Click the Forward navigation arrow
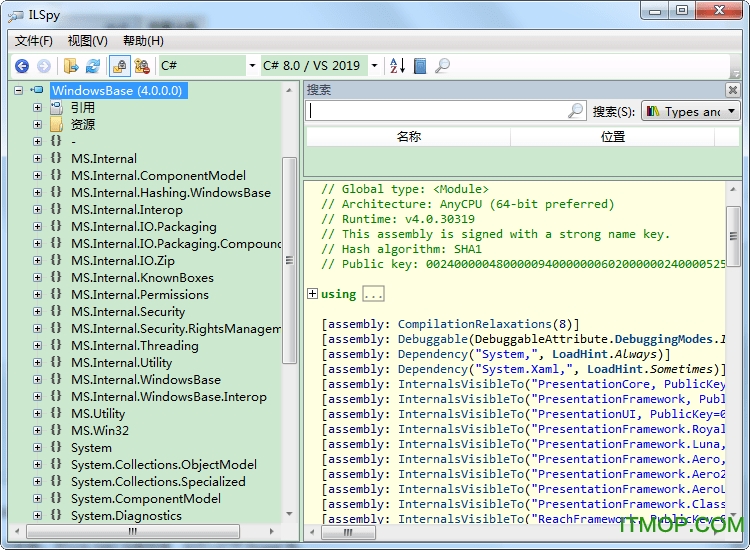The width and height of the screenshot is (750, 550). tap(44, 66)
